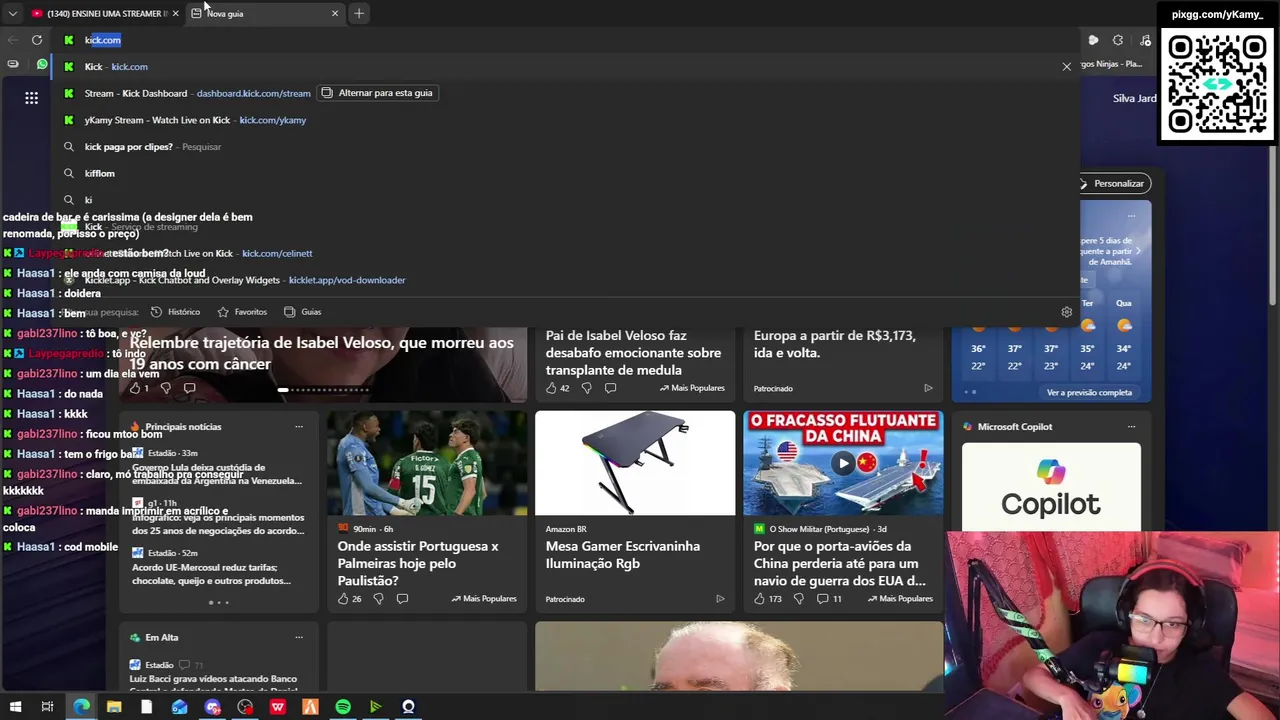The width and height of the screenshot is (1280, 720).
Task: Remove the Kick suggestion with X
Action: (1066, 67)
